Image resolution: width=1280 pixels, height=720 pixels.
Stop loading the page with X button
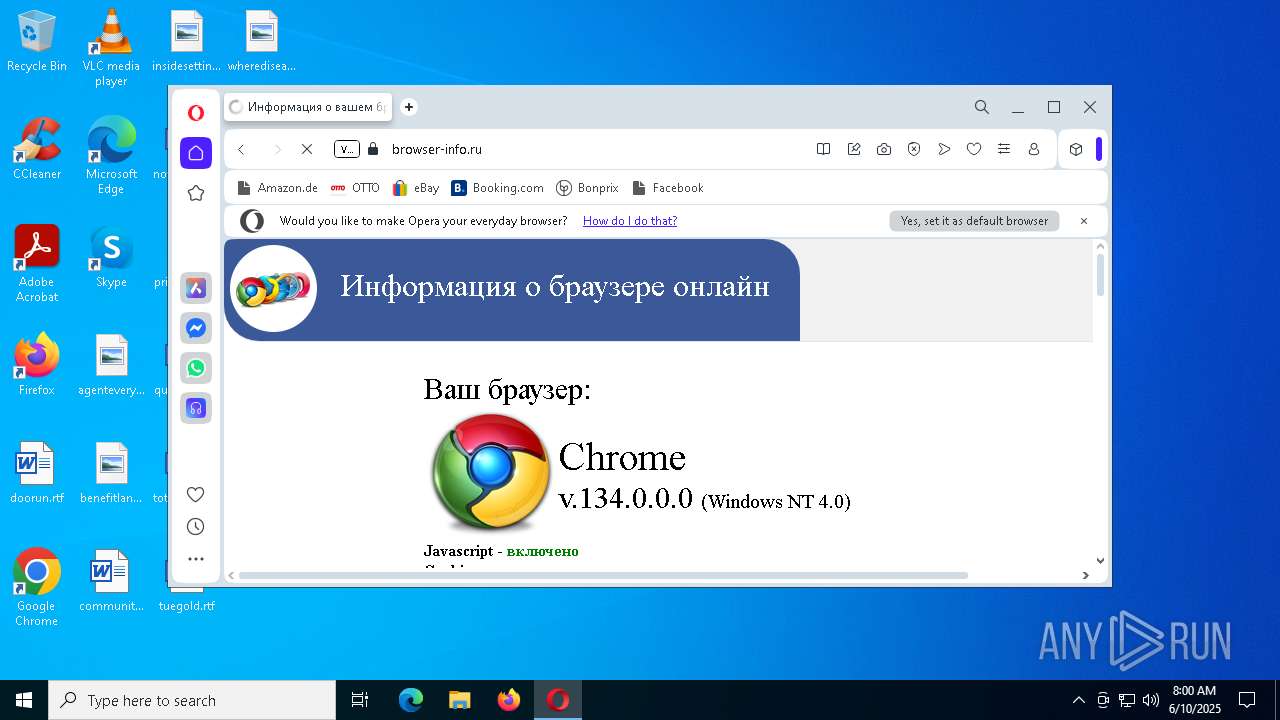tap(307, 149)
